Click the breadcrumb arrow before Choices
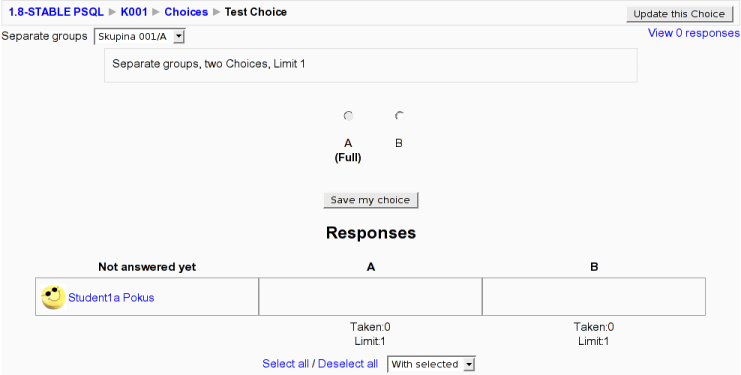Viewport: 741px width, 375px height. tap(155, 12)
